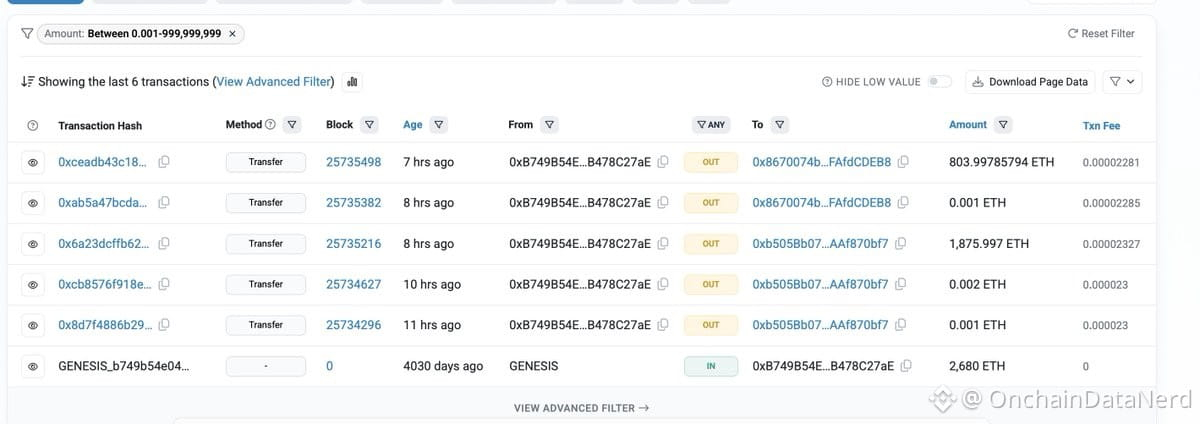Image resolution: width=1200 pixels, height=424 pixels.
Task: Open transaction hash 0x6a23dcffb62
Action: click(105, 244)
